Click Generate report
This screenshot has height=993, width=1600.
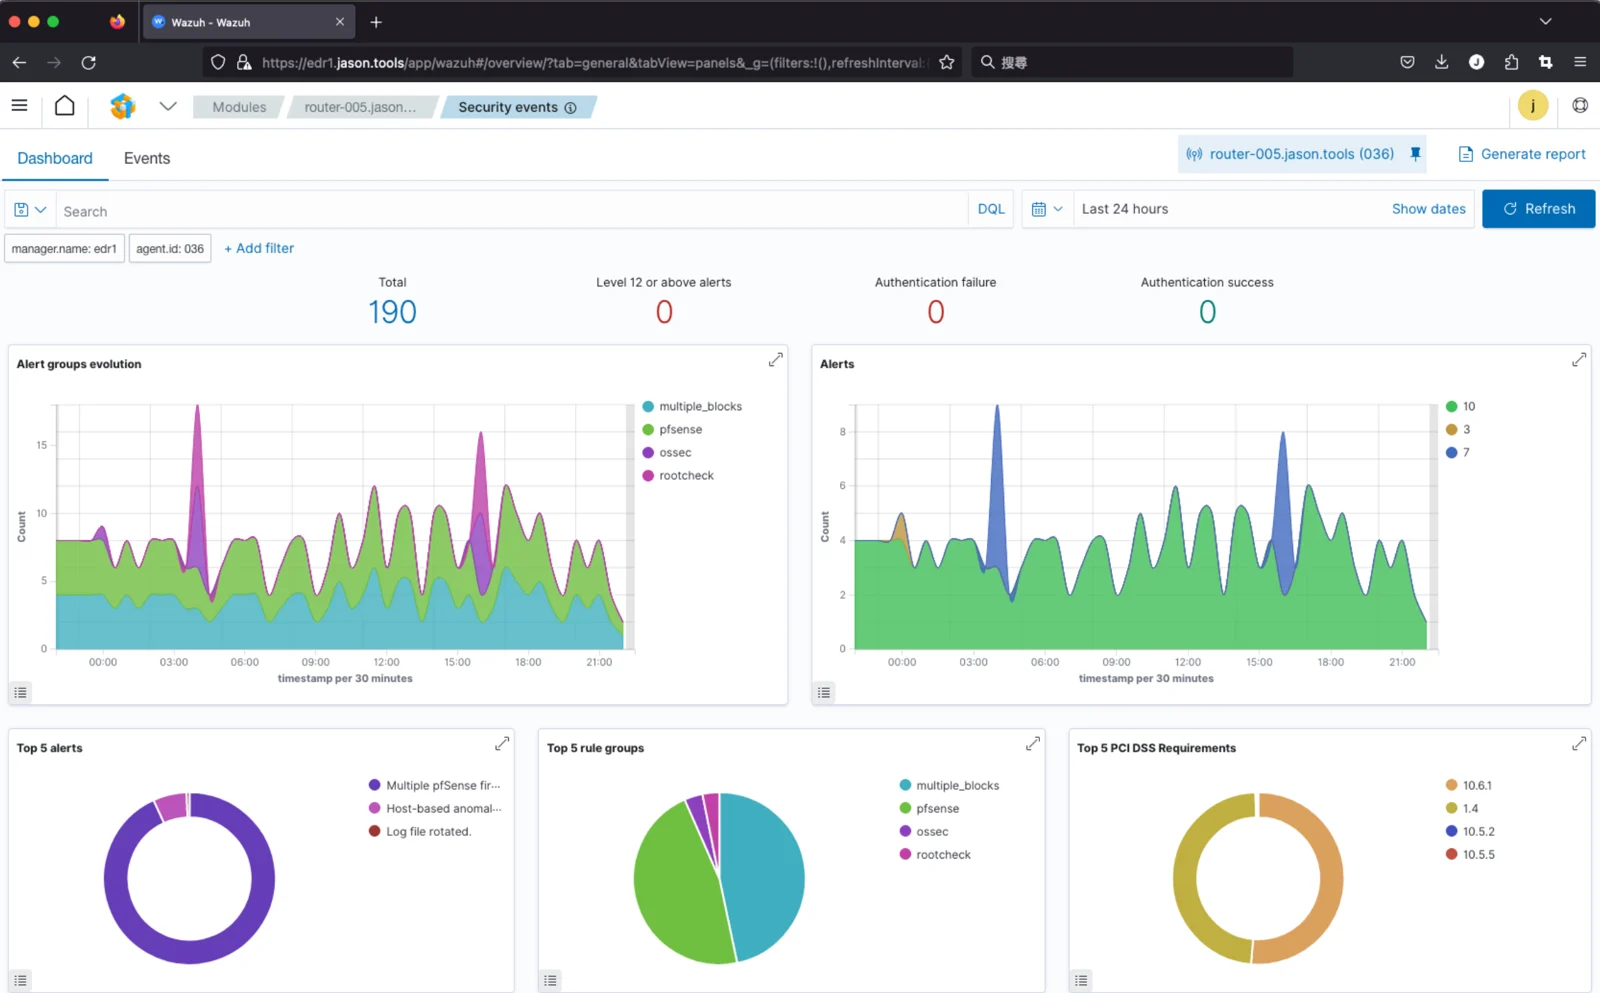1522,154
